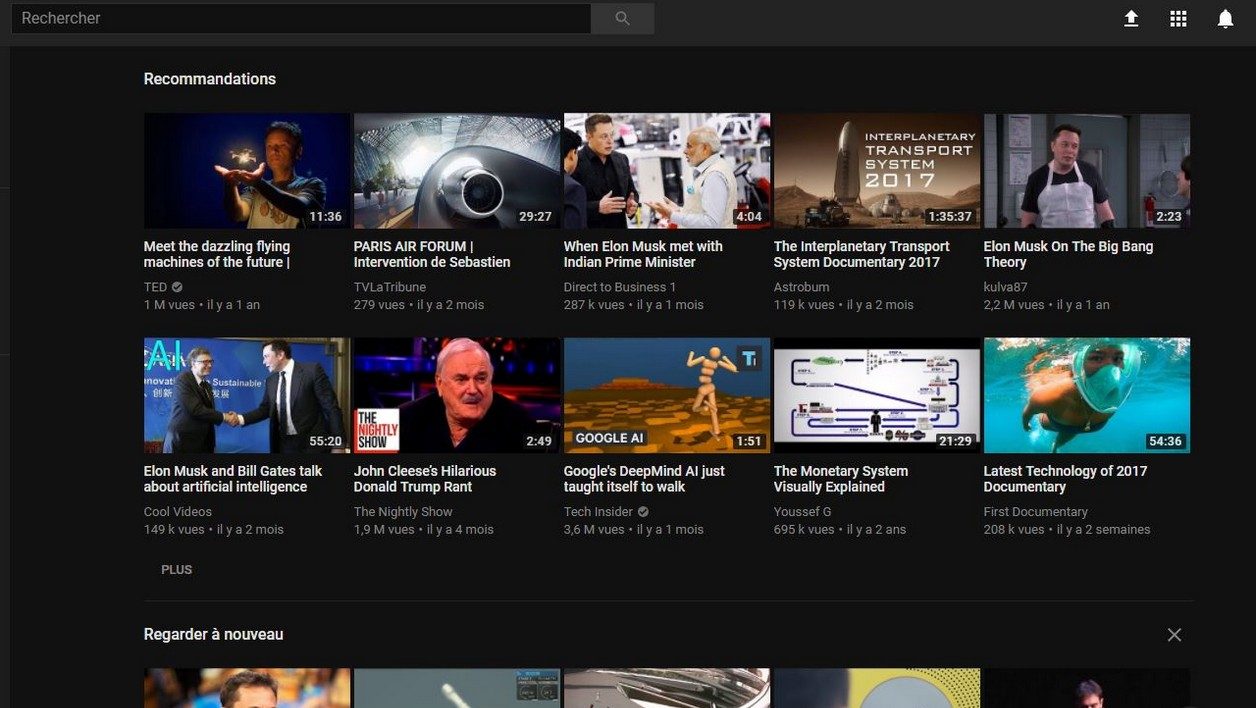Click the '119 k vues' view count text

804,305
